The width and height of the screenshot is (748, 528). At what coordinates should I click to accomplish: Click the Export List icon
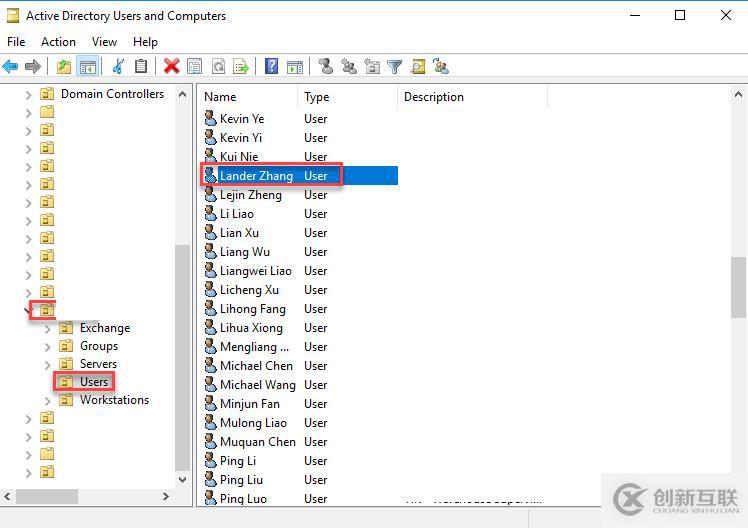(x=241, y=66)
